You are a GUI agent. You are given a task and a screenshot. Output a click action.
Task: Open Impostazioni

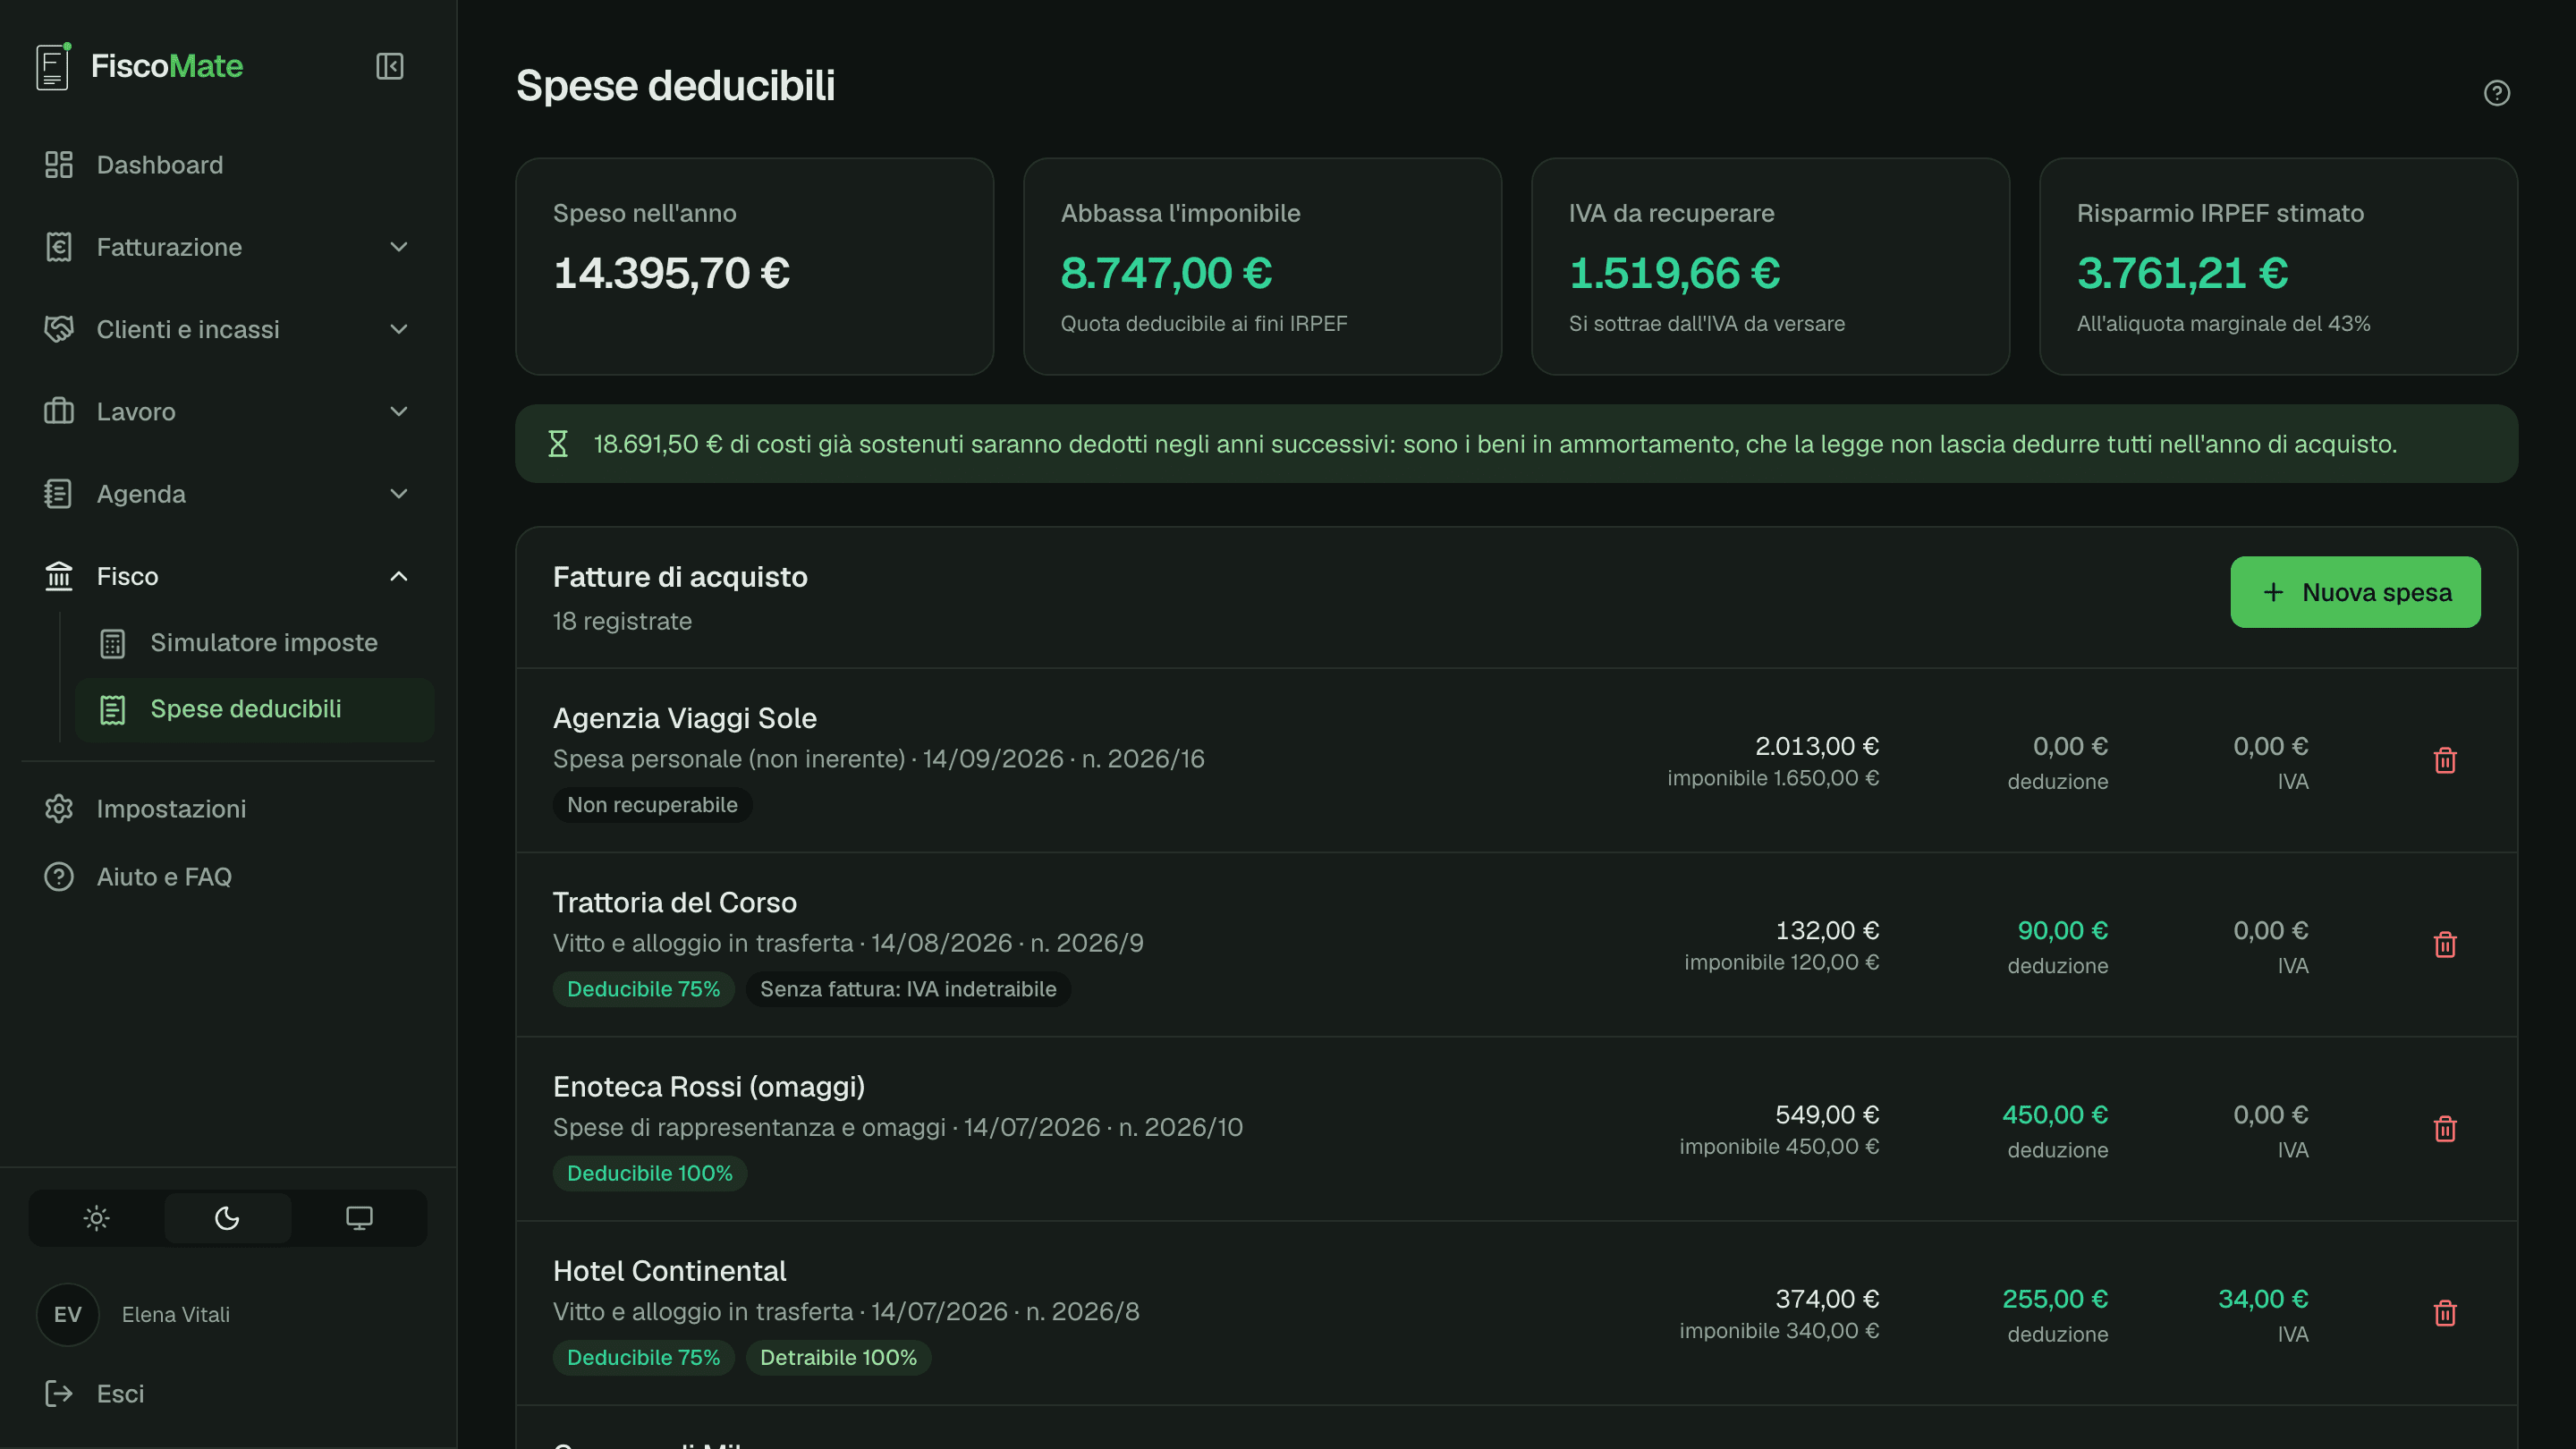228,809
